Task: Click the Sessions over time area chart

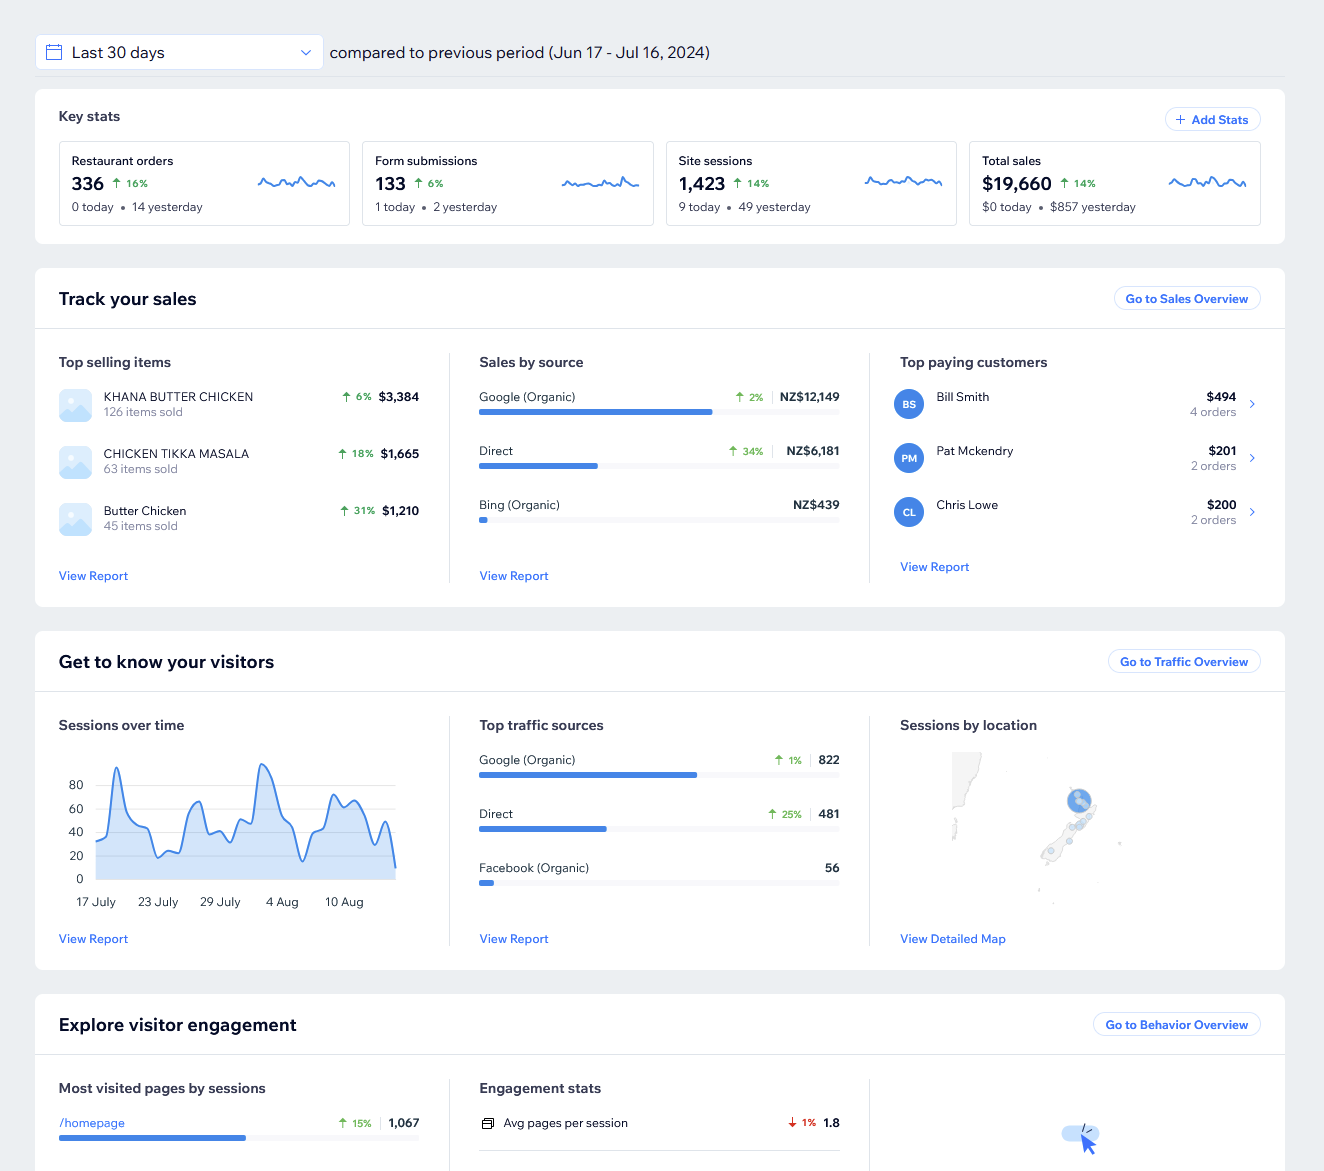Action: click(245, 822)
